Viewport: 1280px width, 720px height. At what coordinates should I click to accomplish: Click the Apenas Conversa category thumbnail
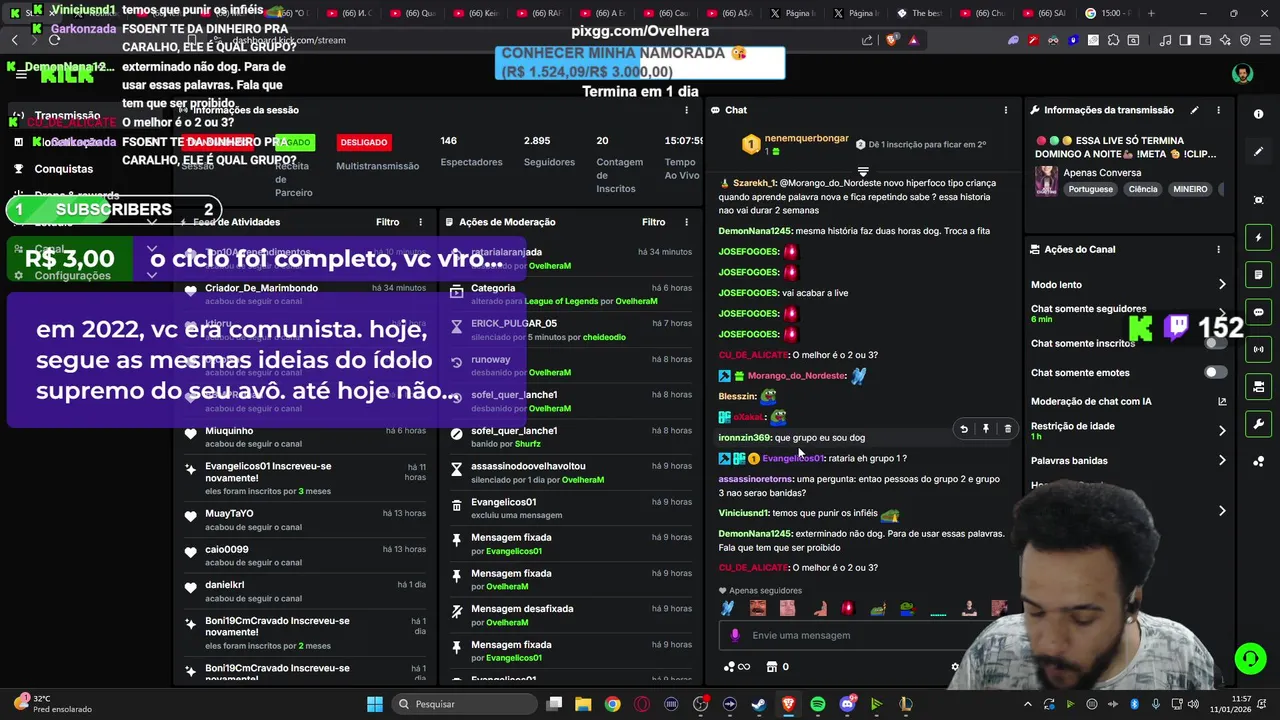pyautogui.click(x=1046, y=181)
